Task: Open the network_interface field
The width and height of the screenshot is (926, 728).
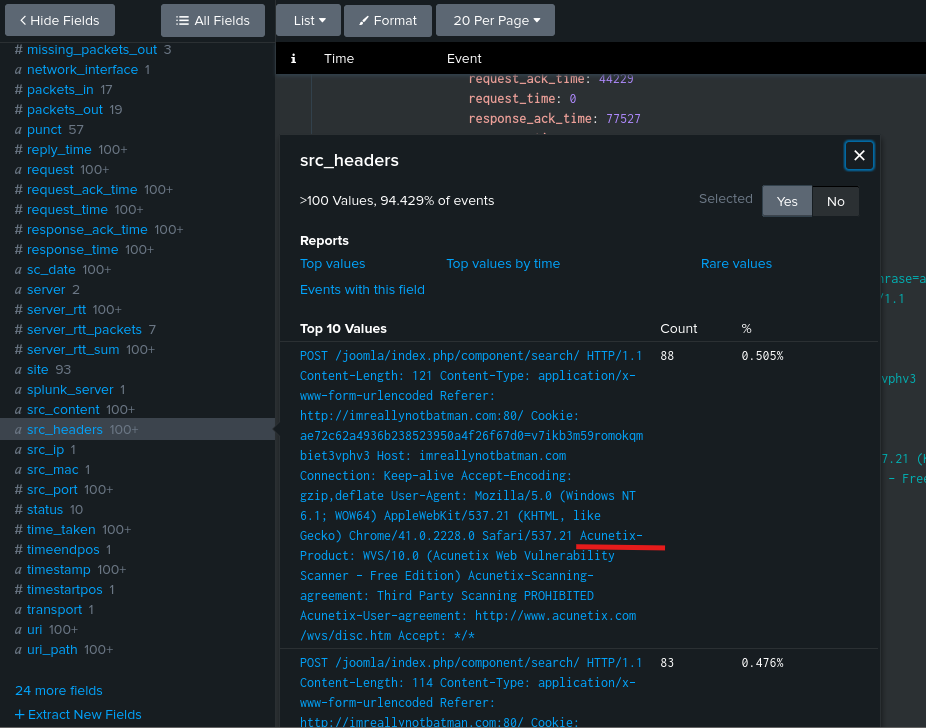Action: point(82,70)
